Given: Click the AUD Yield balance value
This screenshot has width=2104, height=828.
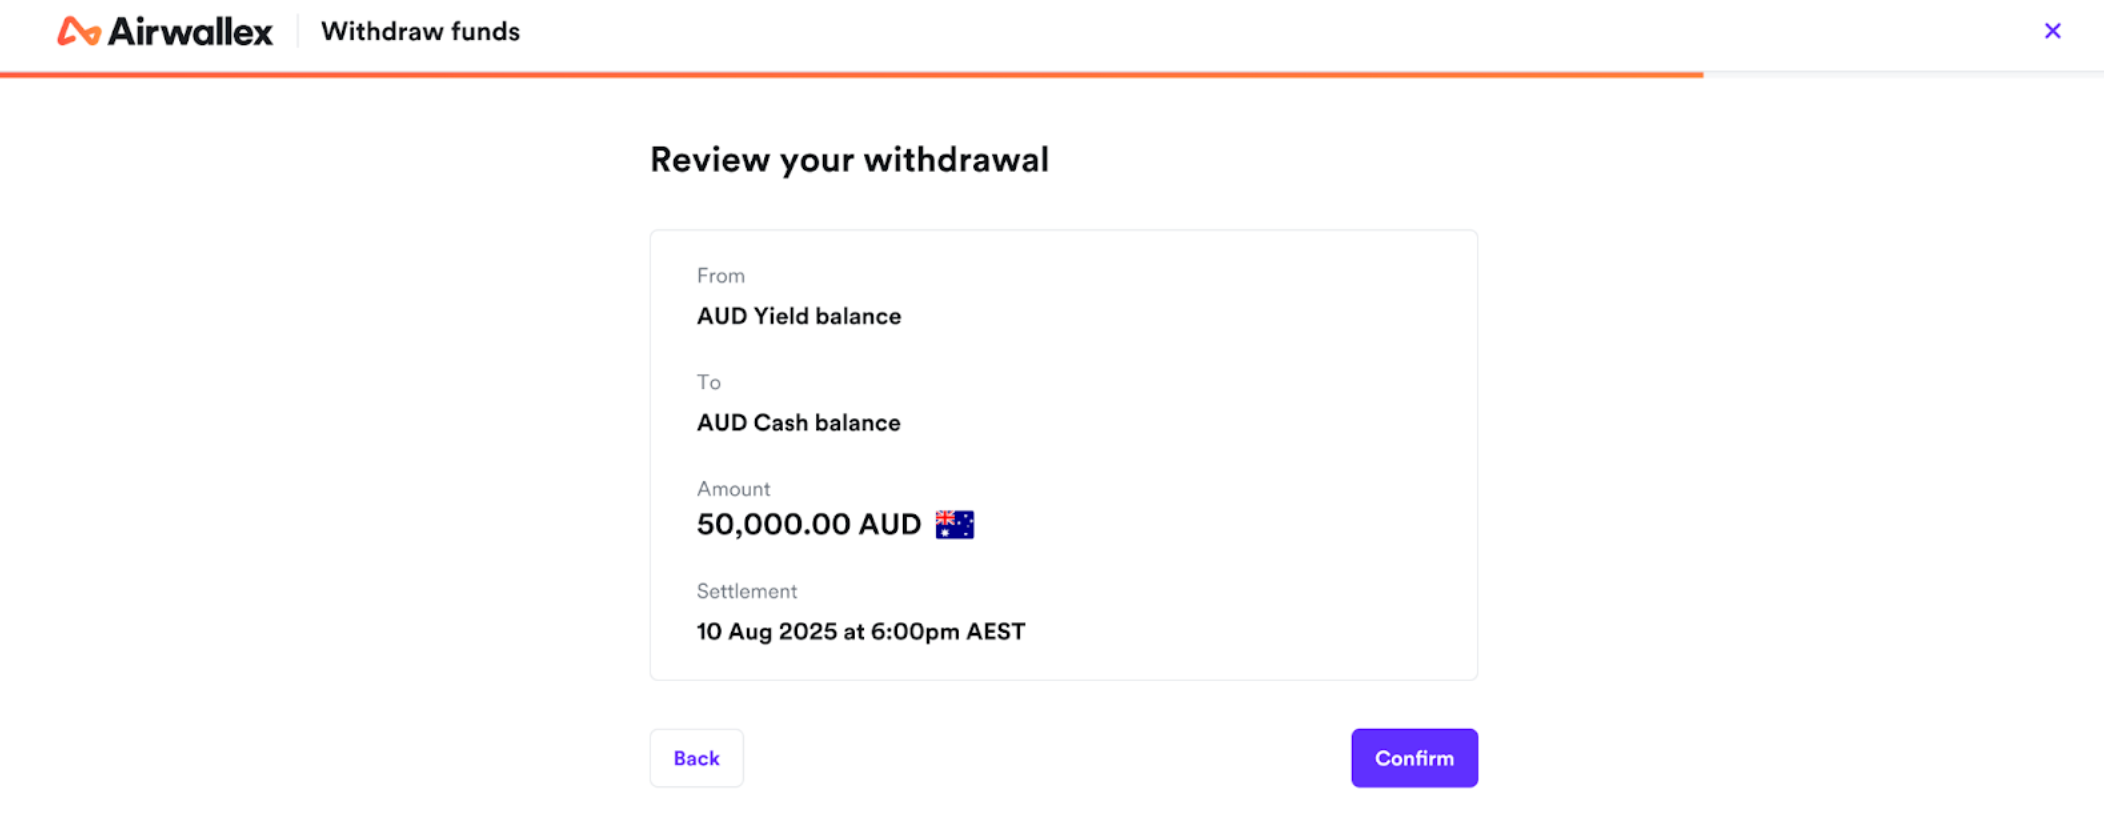Looking at the screenshot, I should click(799, 316).
